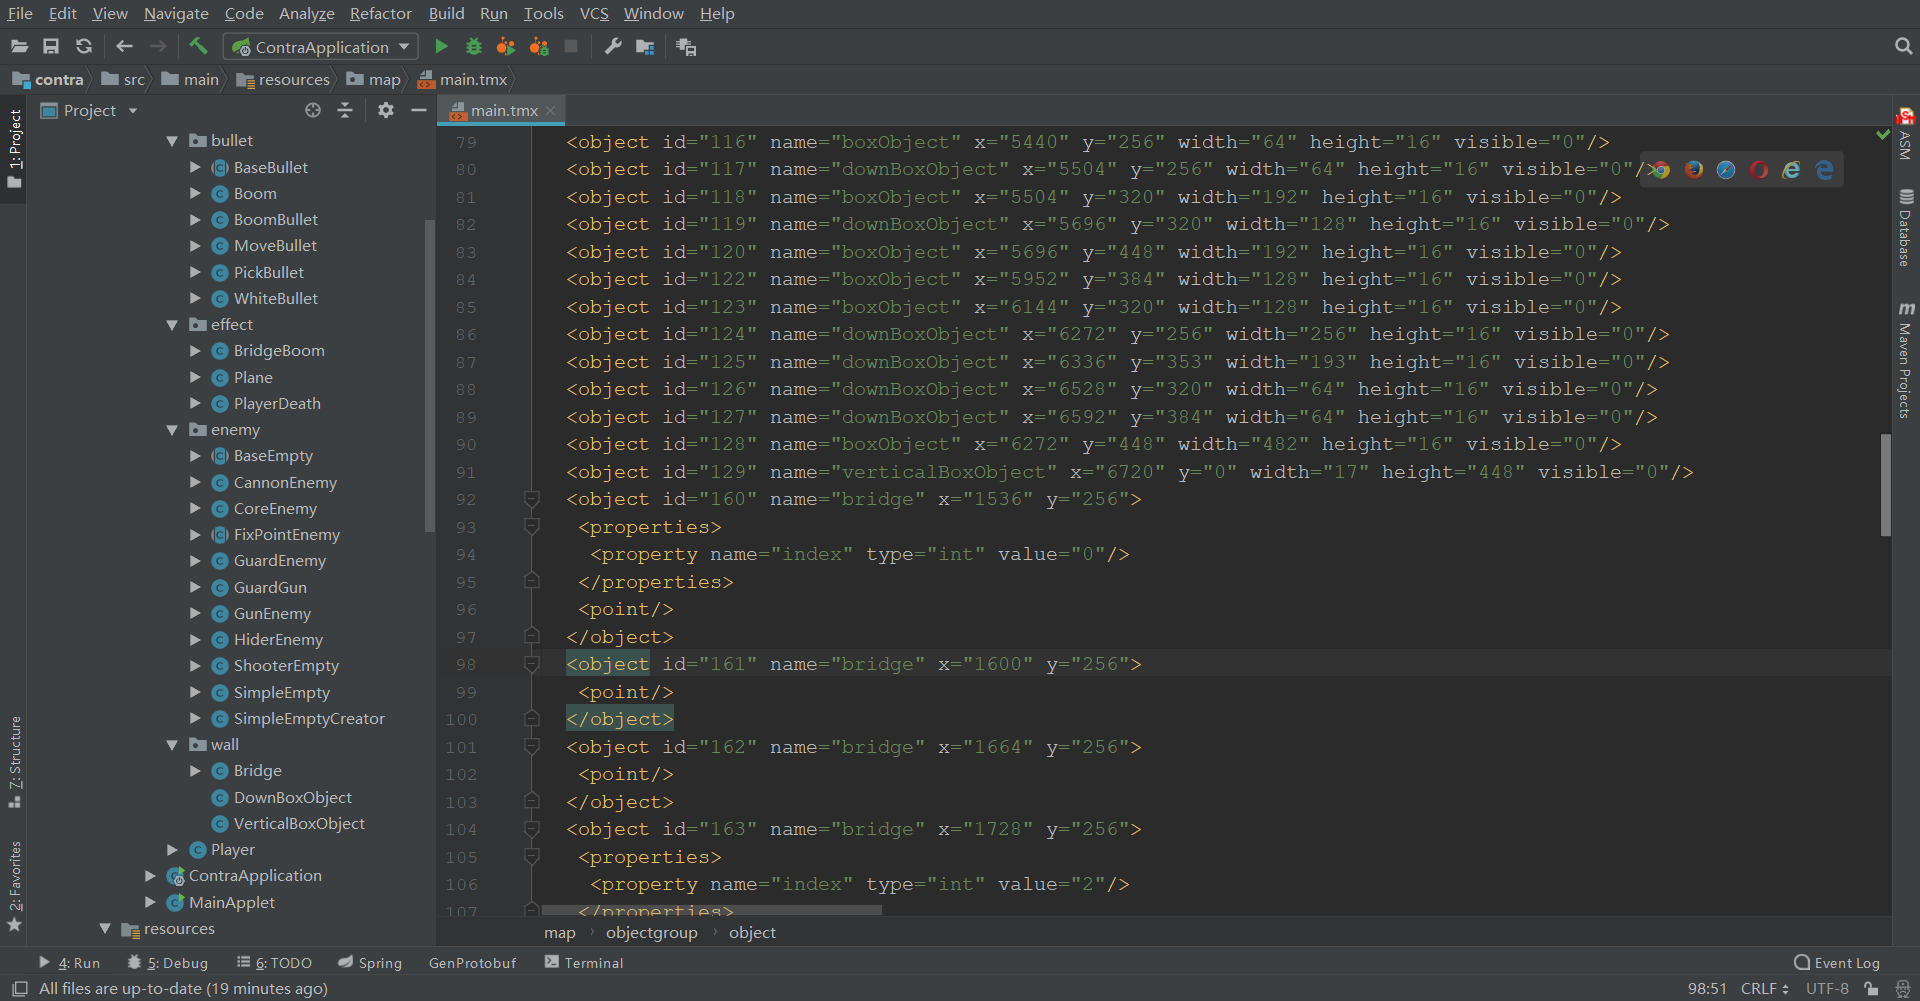The image size is (1920, 1001).
Task: Click the objectgroup breadcrumb
Action: click(652, 933)
